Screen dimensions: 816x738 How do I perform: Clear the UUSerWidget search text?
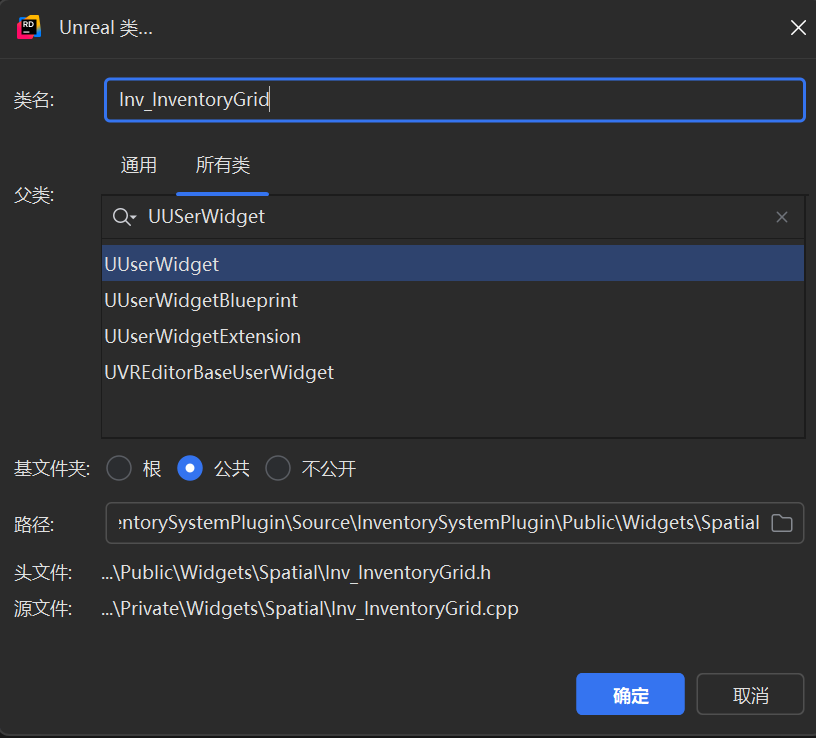(782, 217)
